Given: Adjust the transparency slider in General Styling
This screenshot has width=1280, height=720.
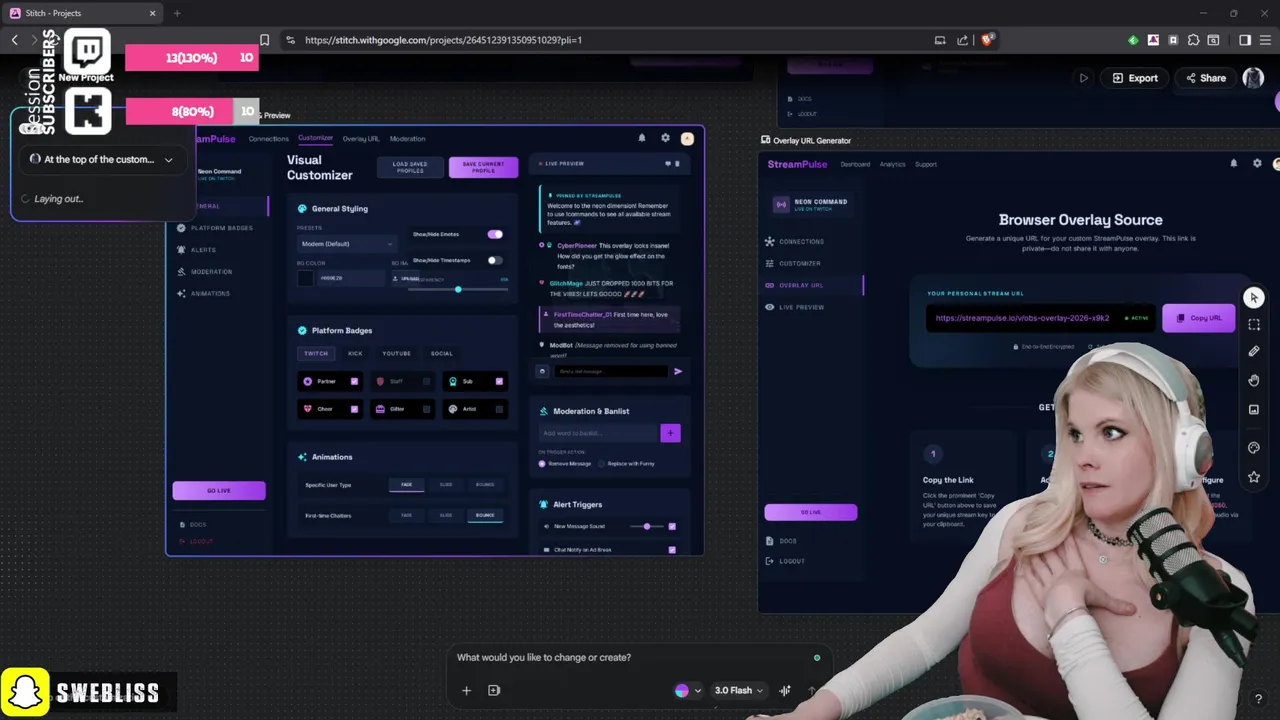Looking at the screenshot, I should click(458, 289).
